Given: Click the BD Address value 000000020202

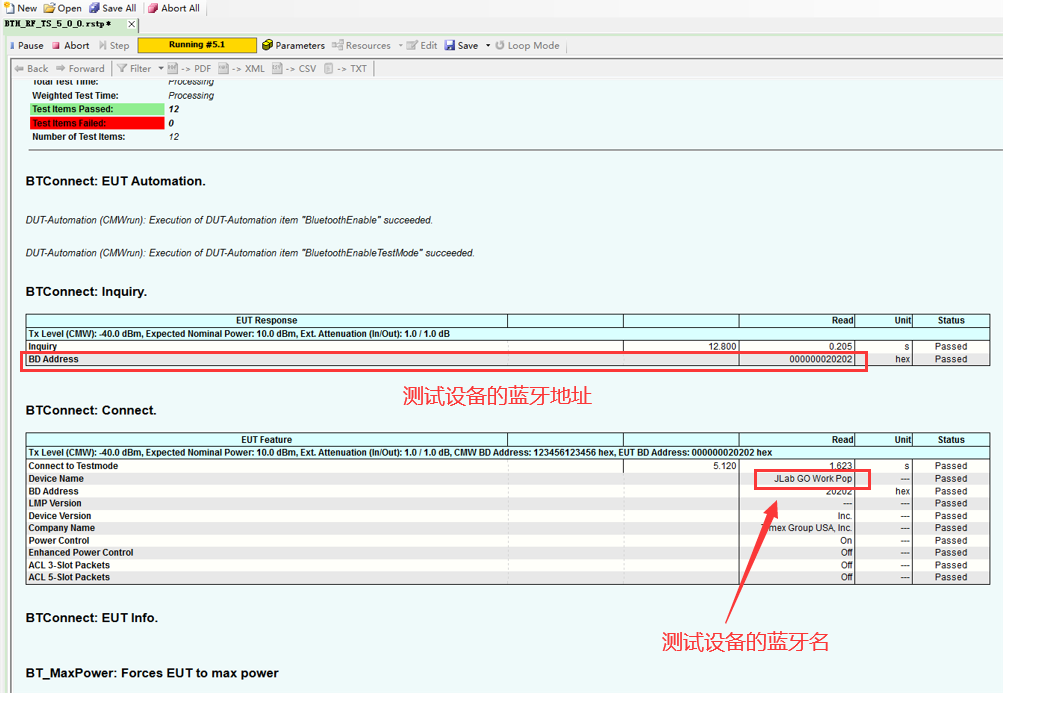Looking at the screenshot, I should tap(821, 359).
